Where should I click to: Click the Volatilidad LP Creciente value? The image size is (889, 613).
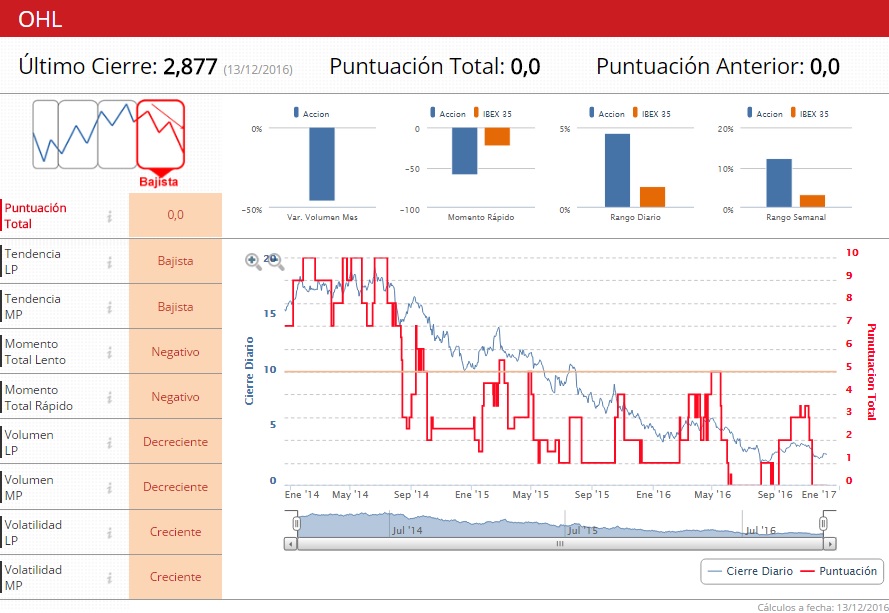tap(175, 532)
